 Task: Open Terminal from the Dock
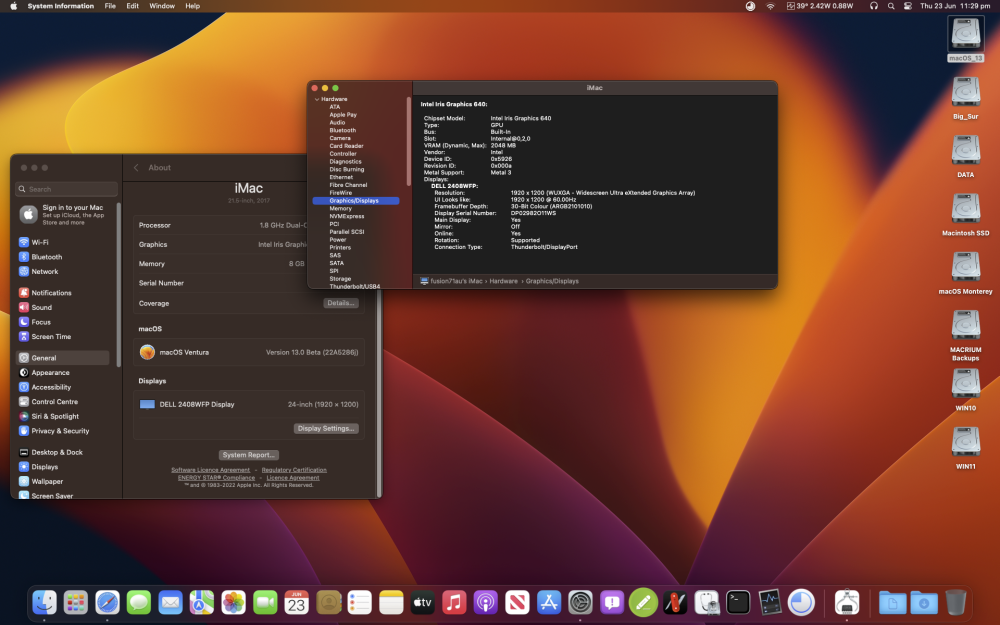click(738, 602)
